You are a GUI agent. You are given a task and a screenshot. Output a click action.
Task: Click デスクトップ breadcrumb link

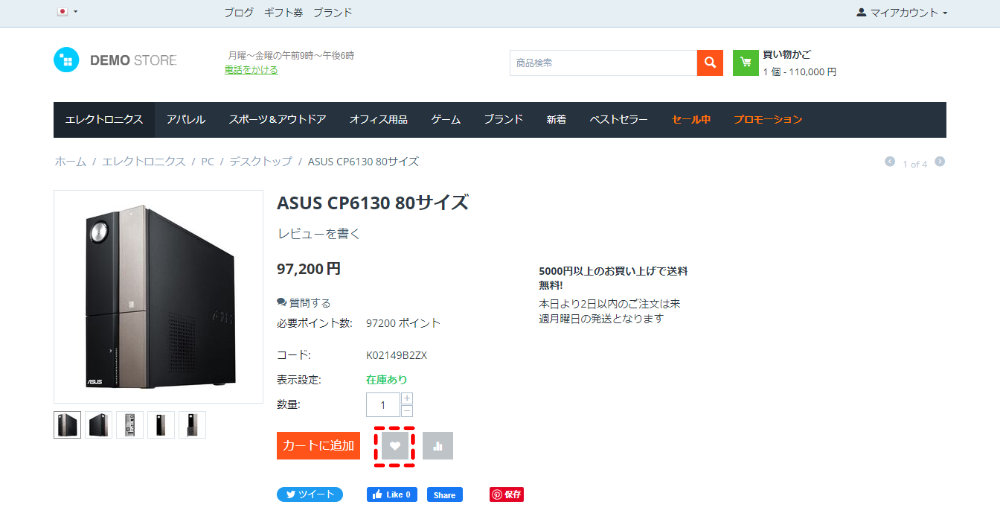coord(261,162)
